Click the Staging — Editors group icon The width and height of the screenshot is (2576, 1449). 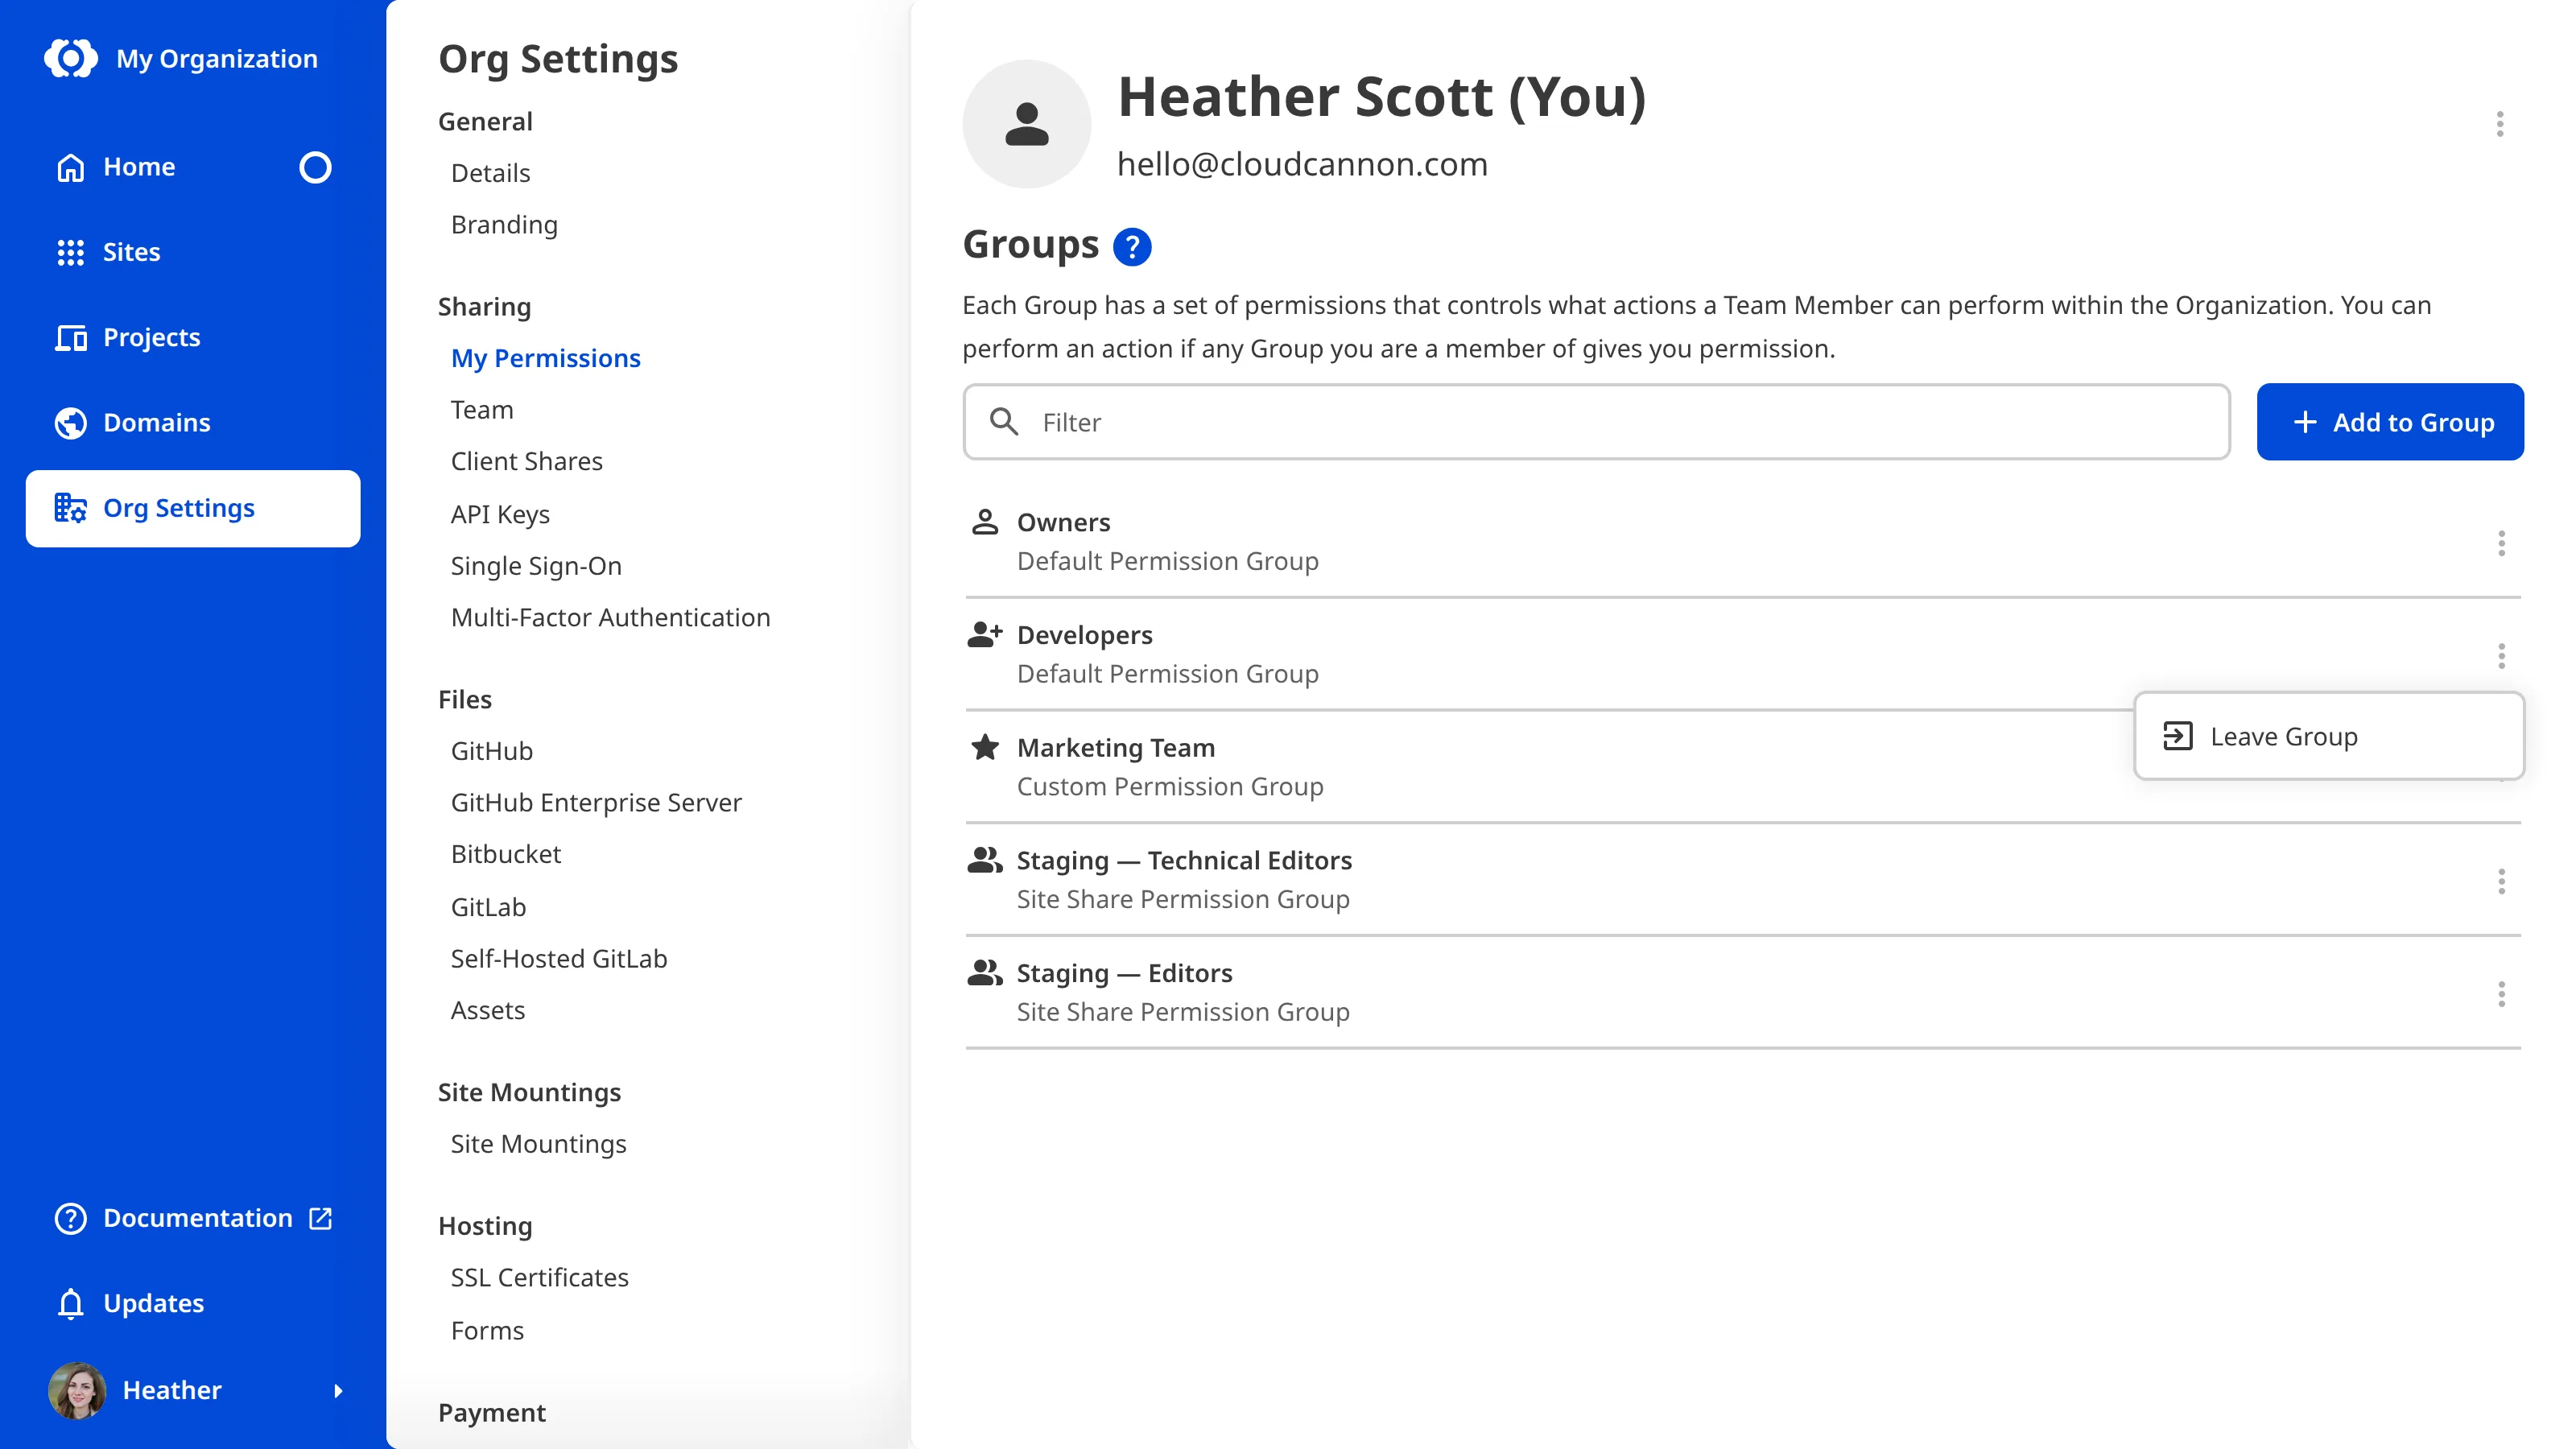[985, 973]
